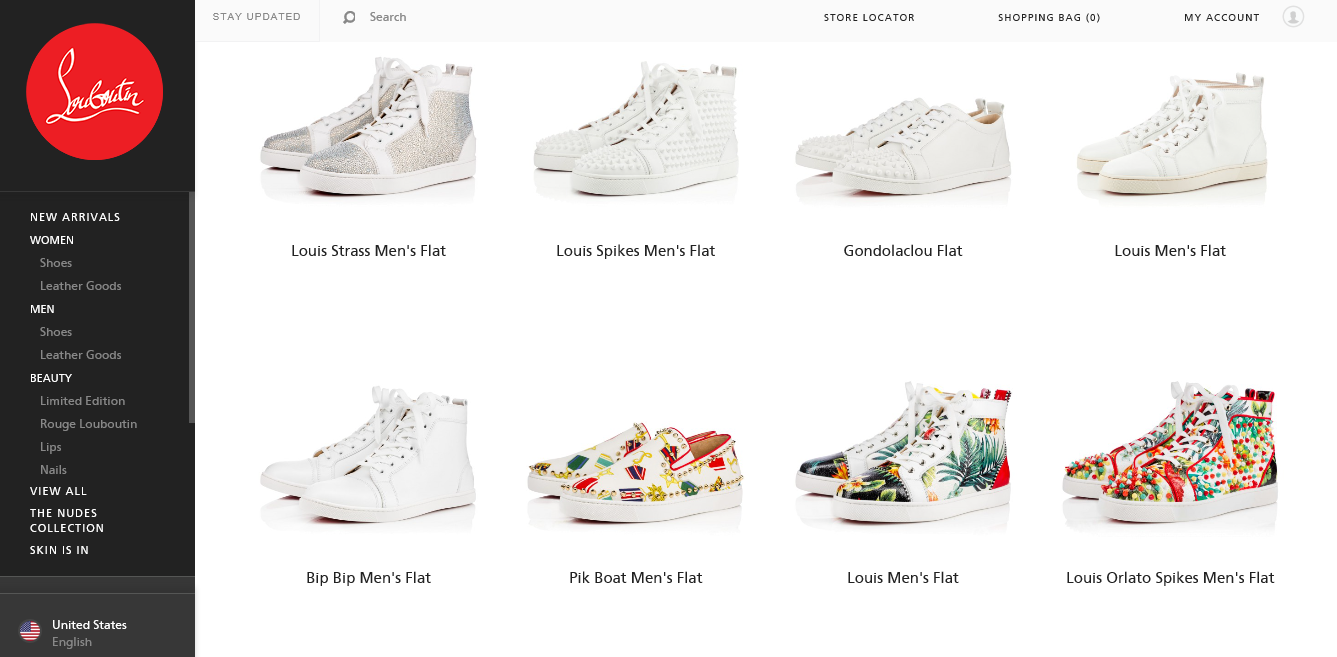
Task: Open Shoes under the Women section
Action: tap(56, 263)
